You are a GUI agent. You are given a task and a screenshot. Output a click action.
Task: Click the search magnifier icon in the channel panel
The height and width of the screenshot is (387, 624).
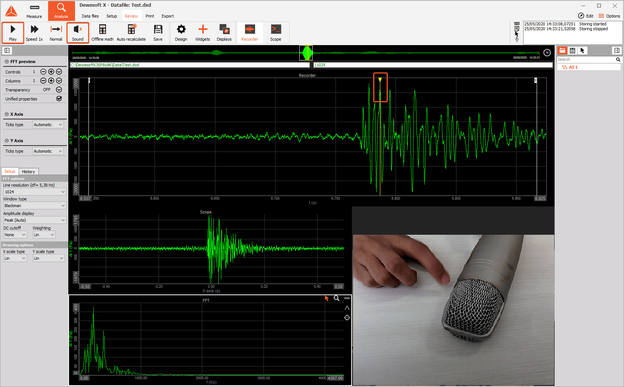(x=618, y=59)
